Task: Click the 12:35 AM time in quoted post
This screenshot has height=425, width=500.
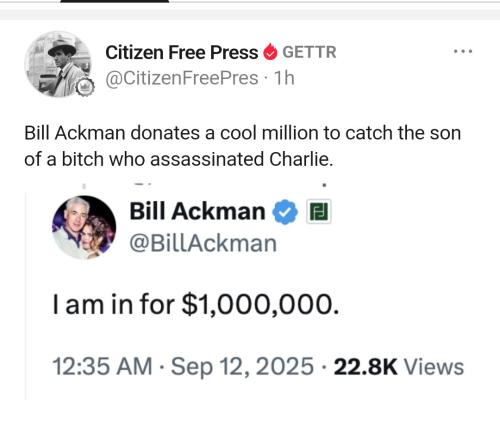Action: 102,366
